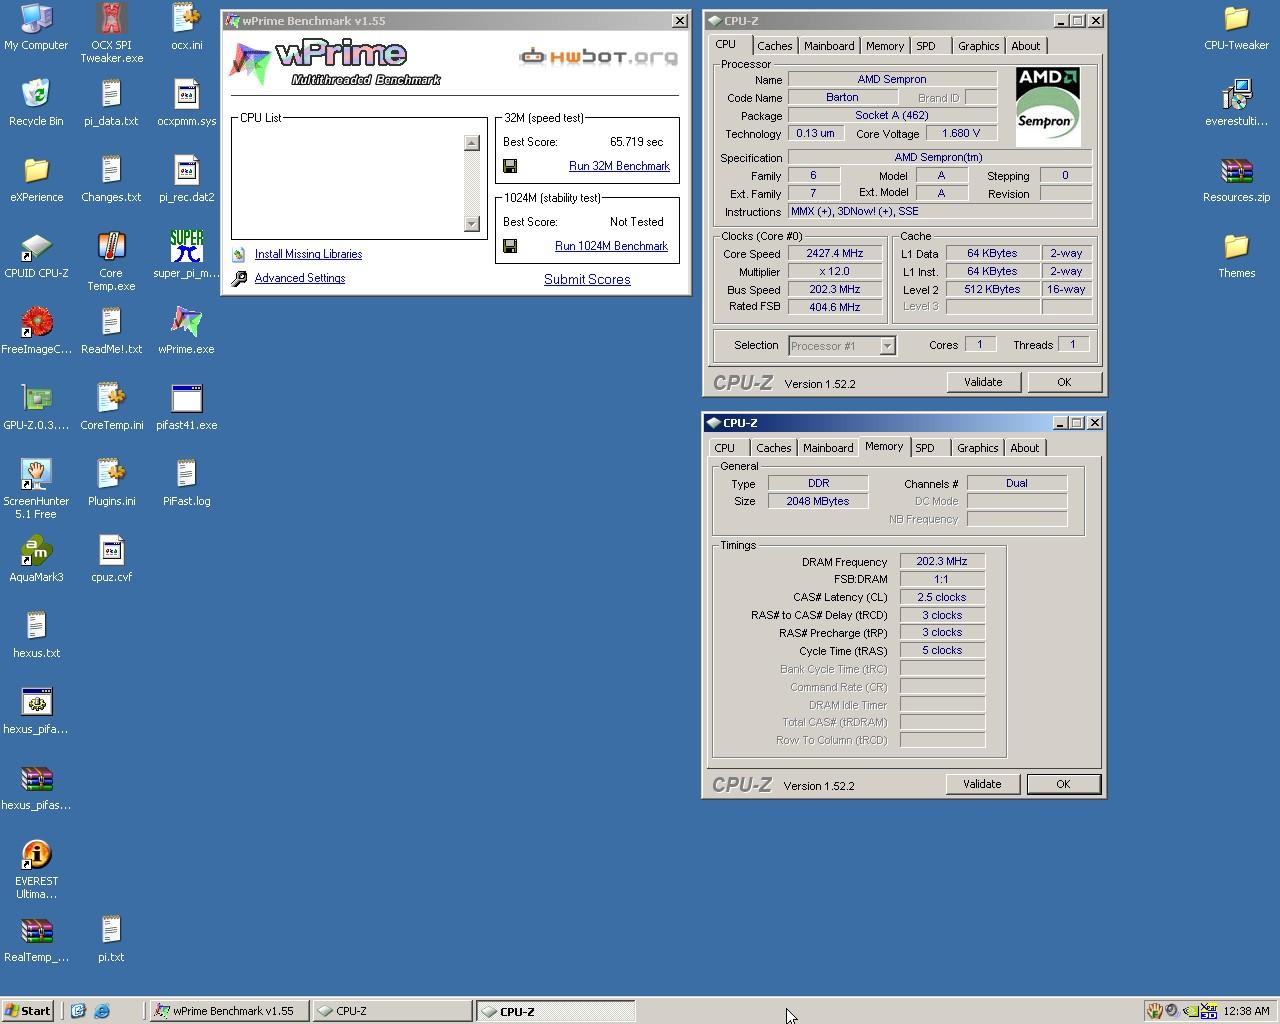Open About tab in lower CPU-Z window
1280x1024 pixels.
pyautogui.click(x=1024, y=448)
